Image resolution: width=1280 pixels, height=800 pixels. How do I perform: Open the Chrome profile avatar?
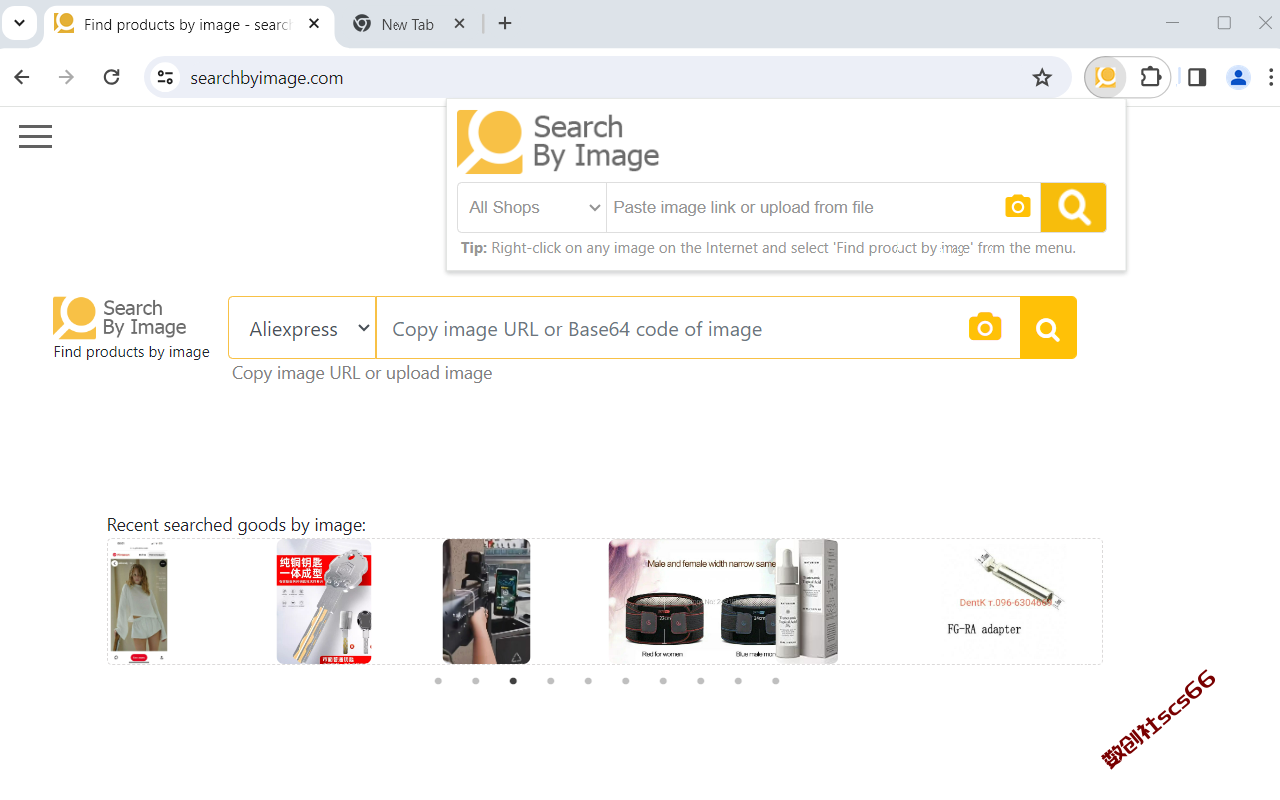1238,77
